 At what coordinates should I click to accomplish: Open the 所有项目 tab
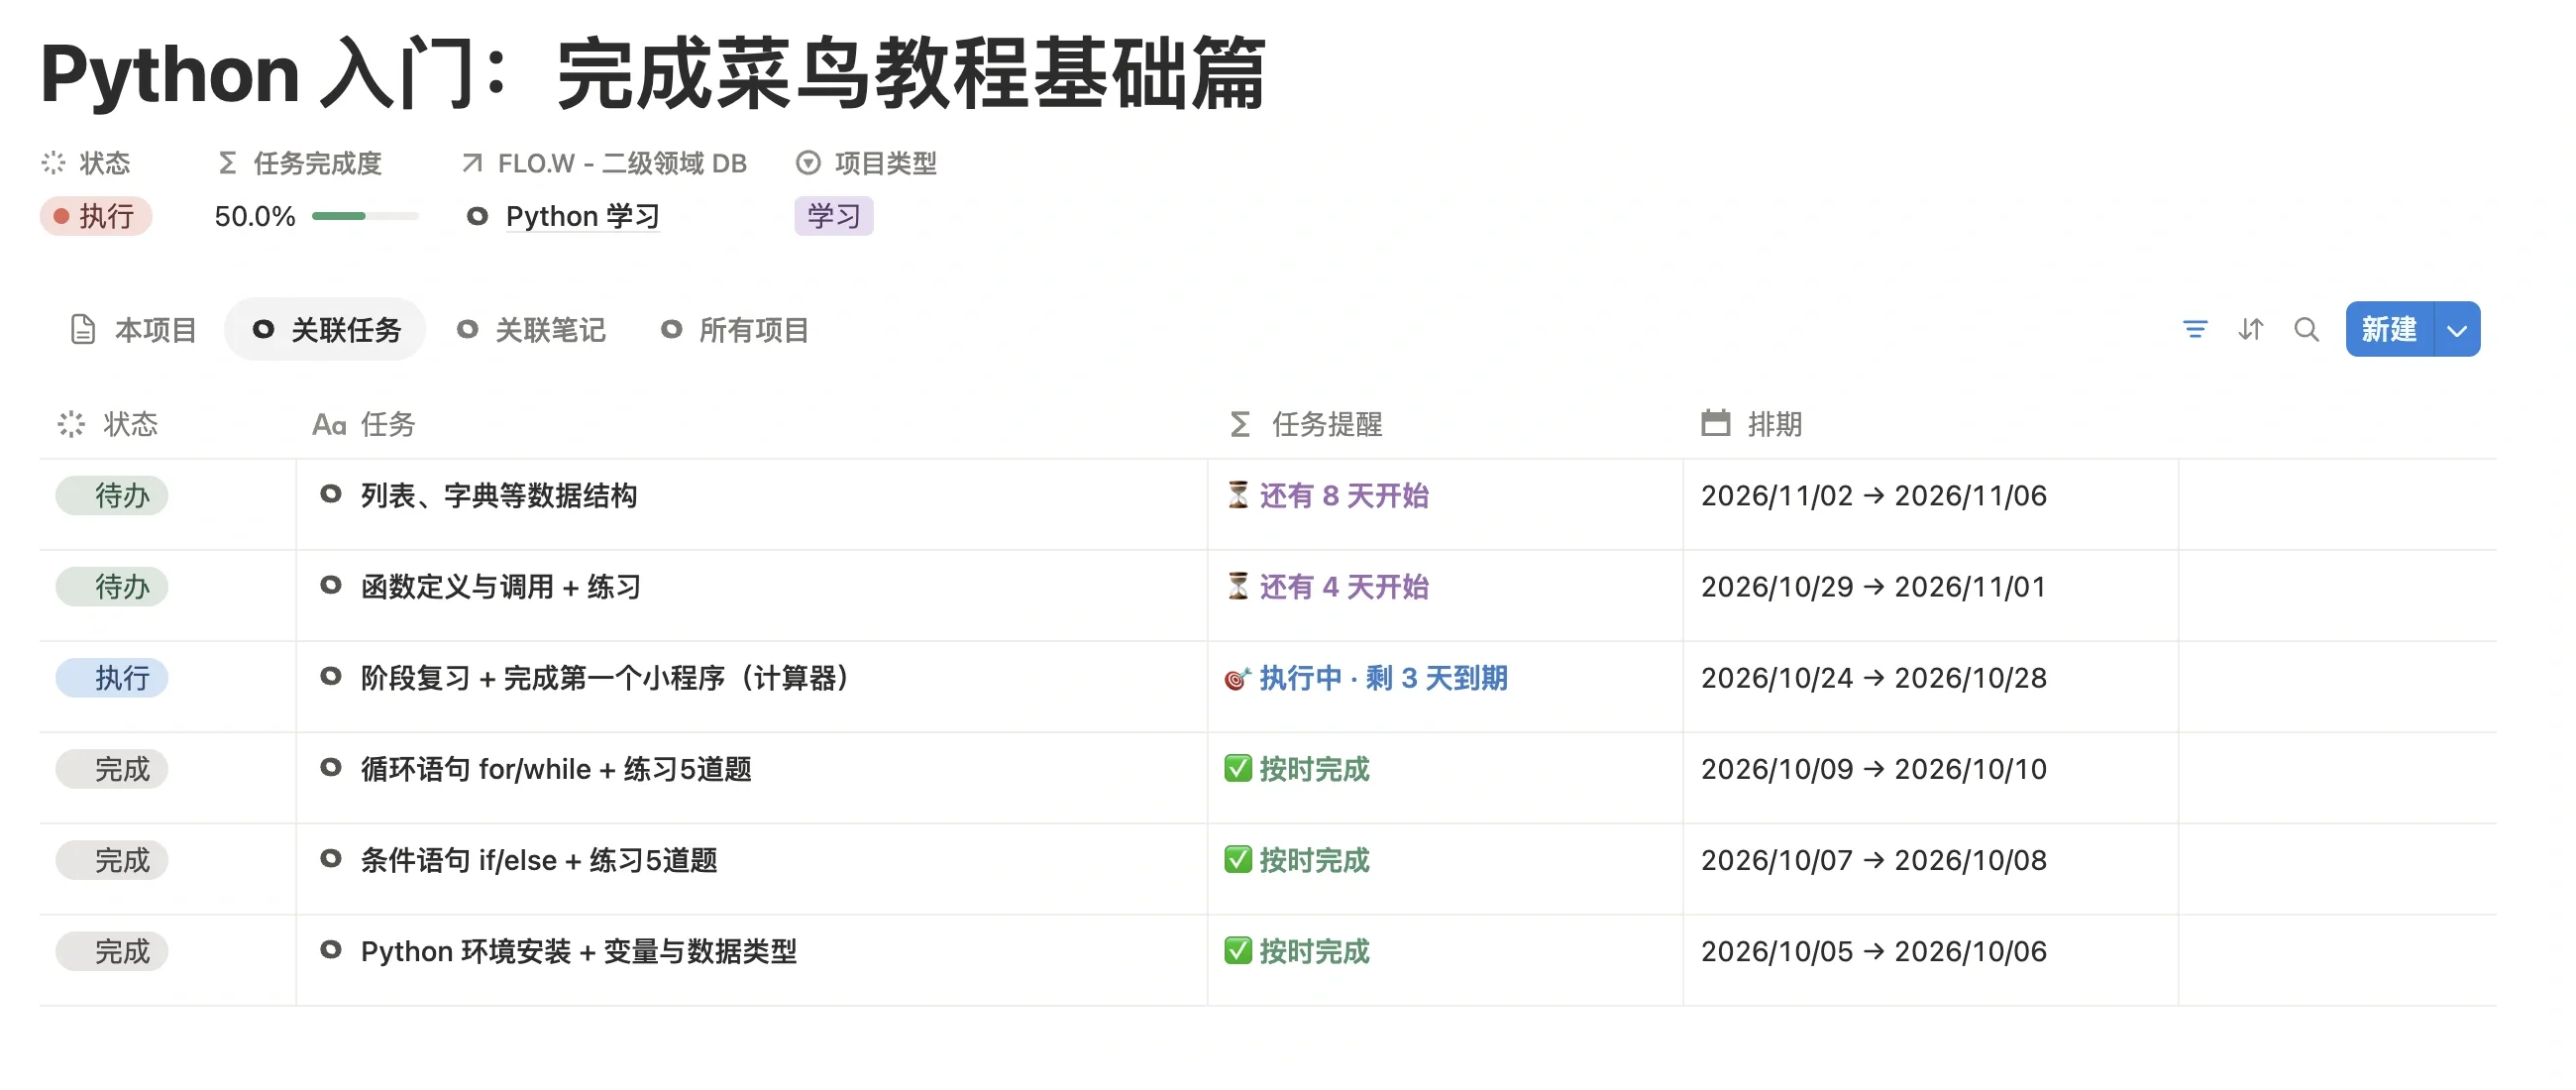(735, 330)
